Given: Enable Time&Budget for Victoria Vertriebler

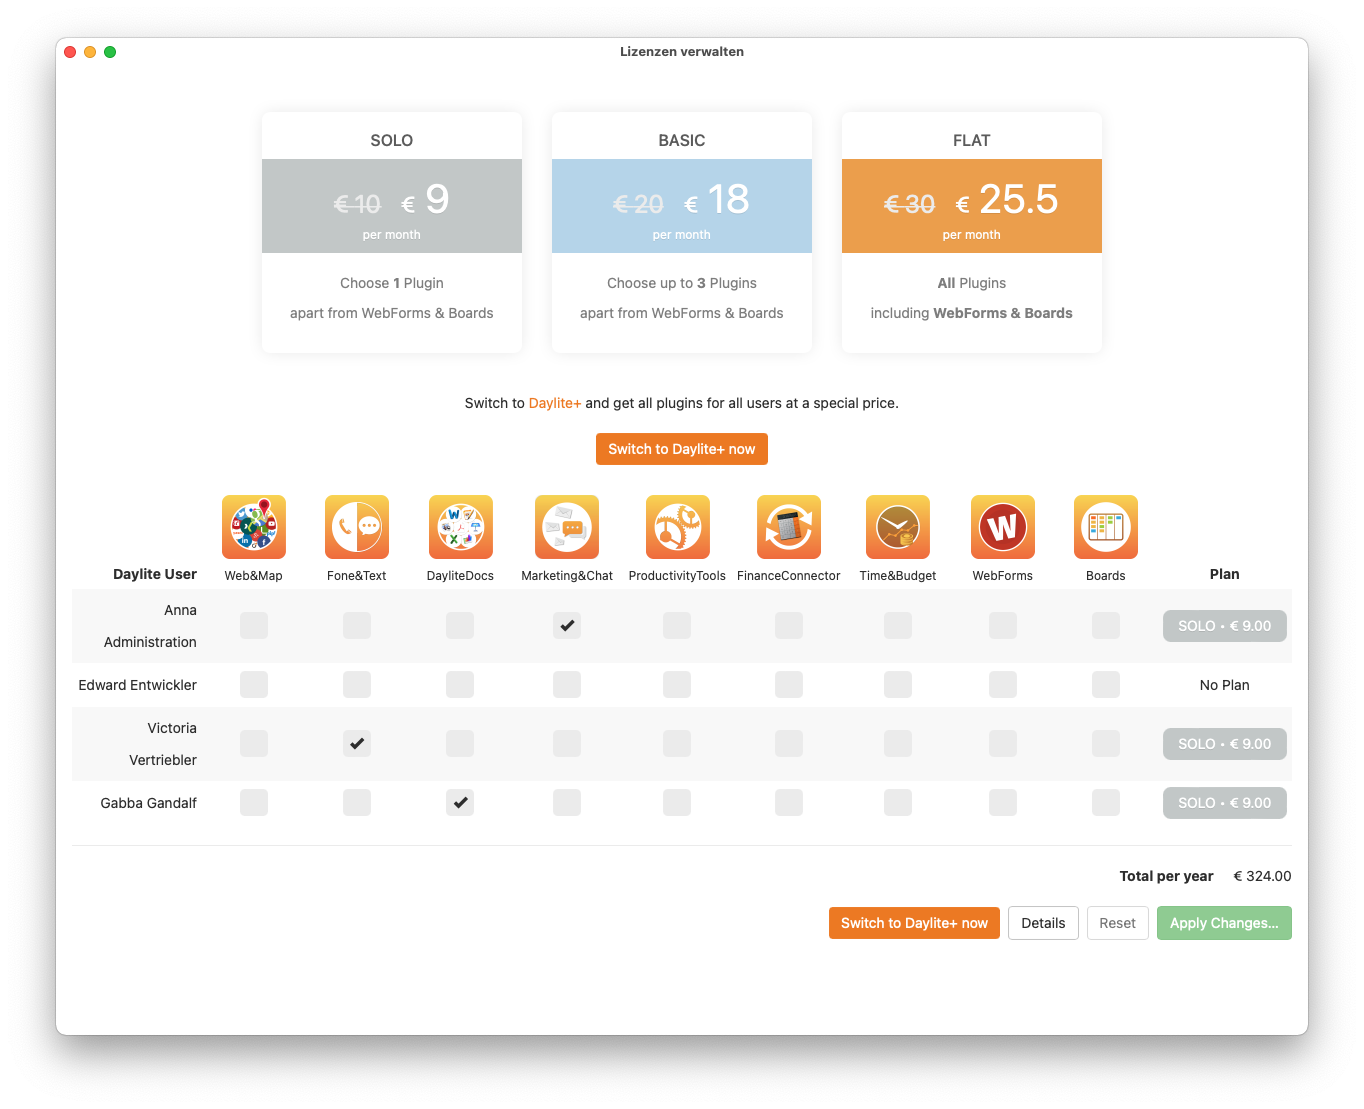Looking at the screenshot, I should pyautogui.click(x=898, y=744).
